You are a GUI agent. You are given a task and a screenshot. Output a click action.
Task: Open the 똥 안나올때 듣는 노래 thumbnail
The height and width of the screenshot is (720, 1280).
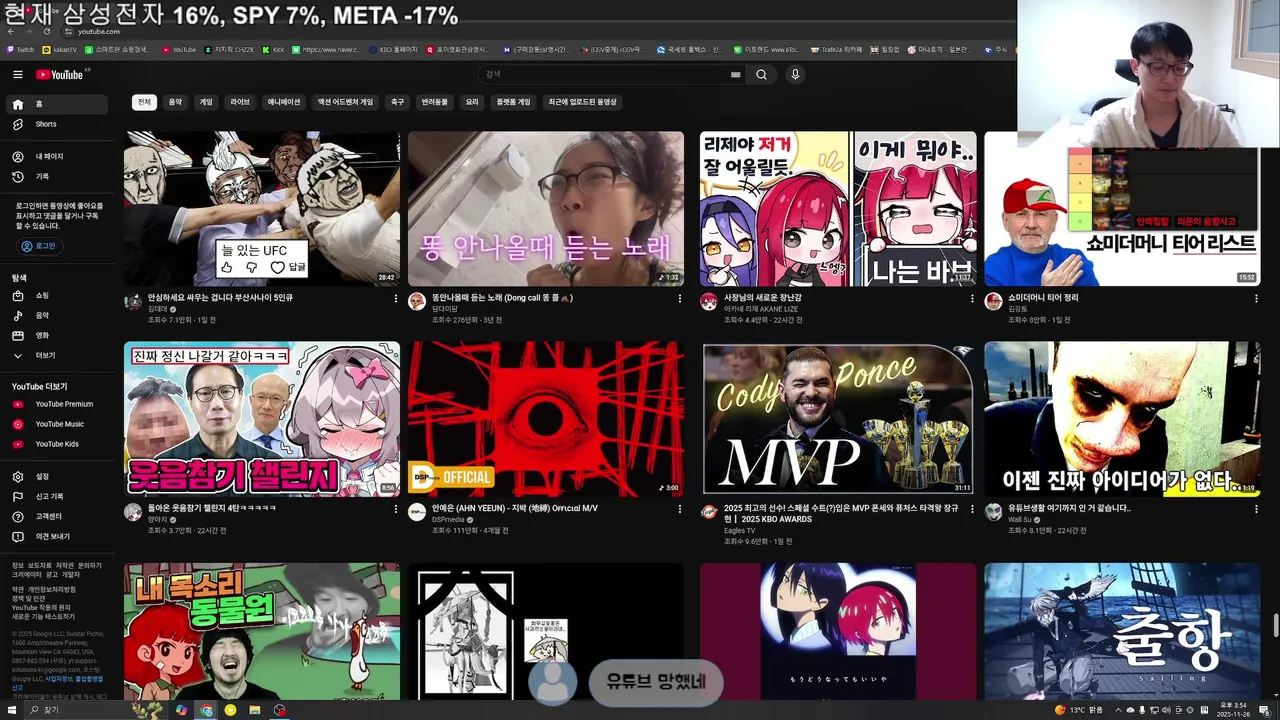point(546,209)
